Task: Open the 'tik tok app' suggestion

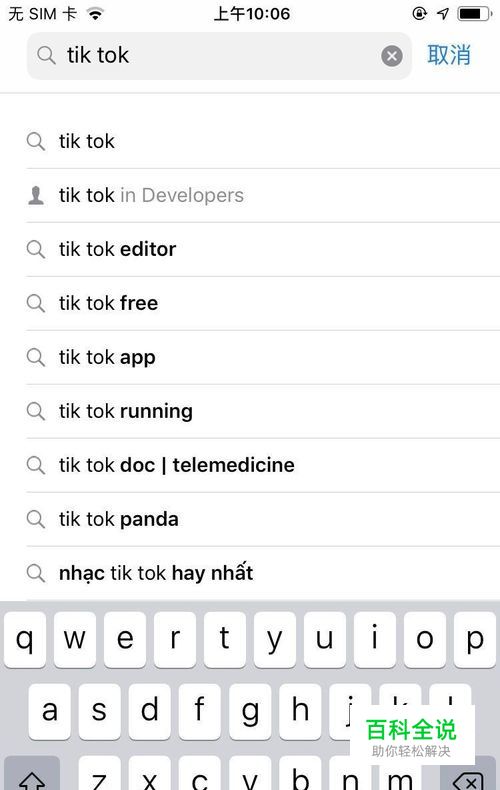Action: click(x=263, y=357)
